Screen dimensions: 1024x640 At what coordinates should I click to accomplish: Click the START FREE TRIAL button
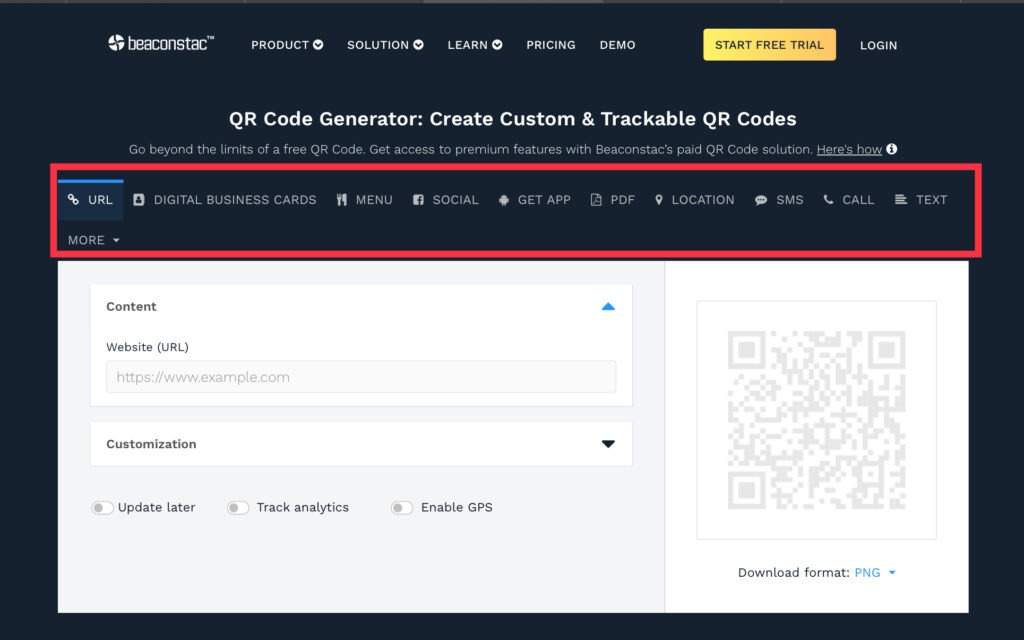coord(769,45)
